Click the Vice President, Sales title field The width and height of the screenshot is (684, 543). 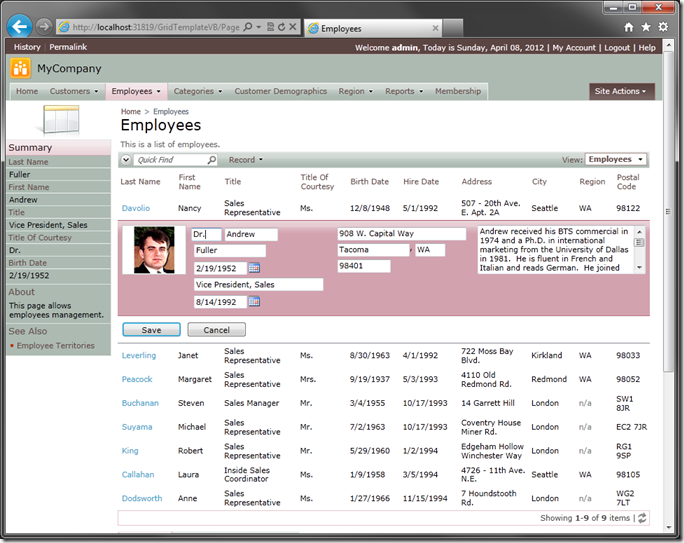tap(258, 285)
